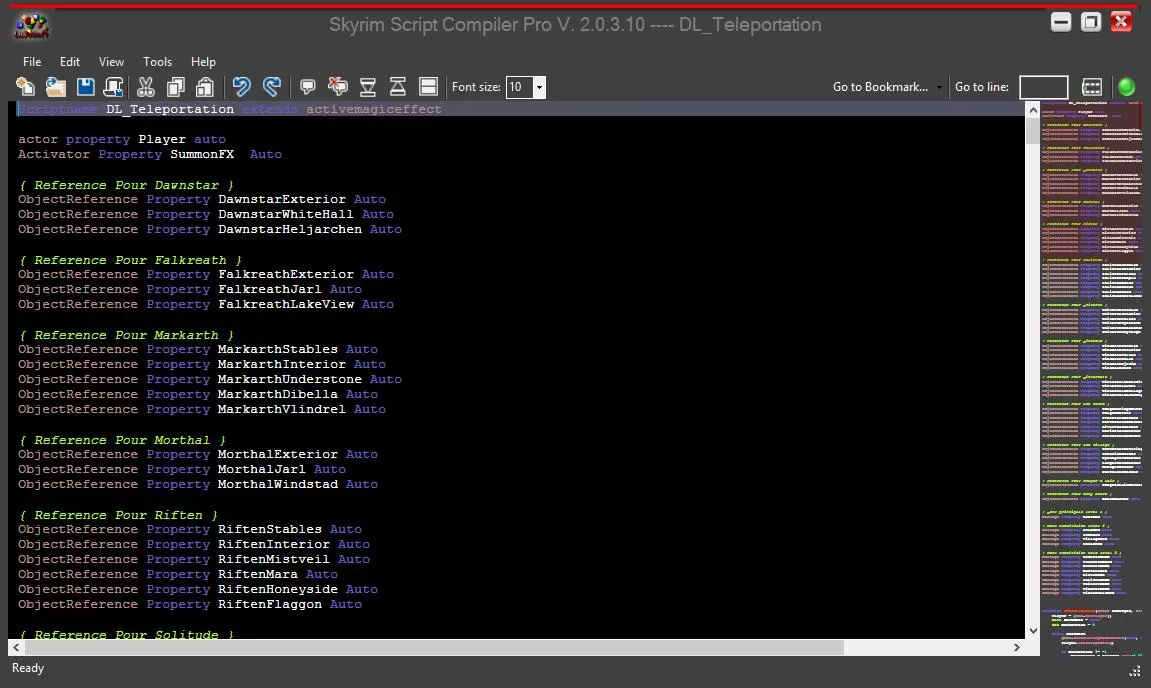Click the vertical scrollbar down arrow

click(x=1033, y=631)
